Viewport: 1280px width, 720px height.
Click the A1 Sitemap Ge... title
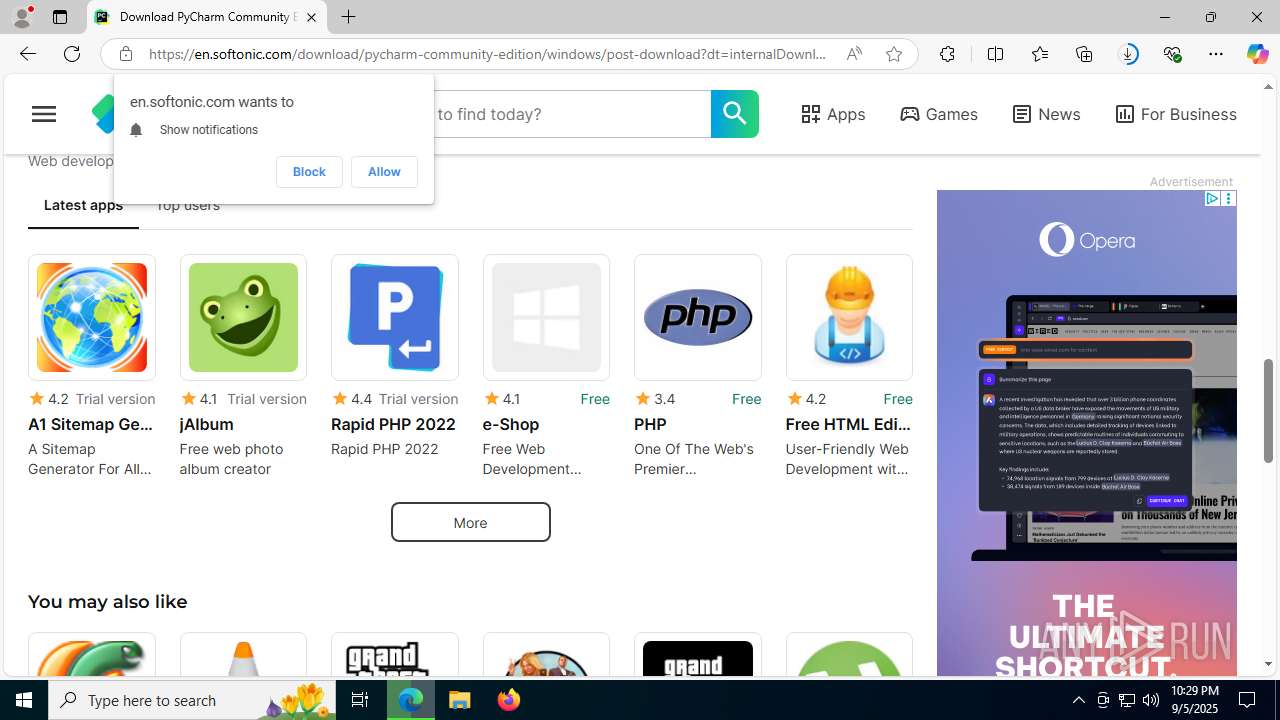click(x=92, y=424)
